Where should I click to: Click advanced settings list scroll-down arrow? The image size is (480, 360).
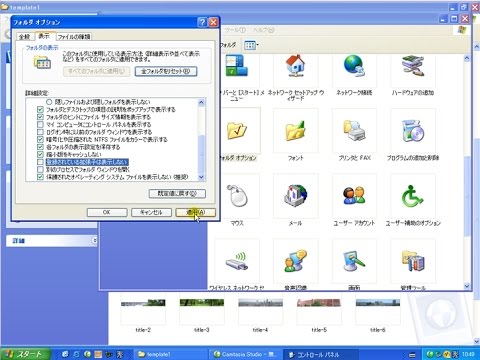coord(201,177)
